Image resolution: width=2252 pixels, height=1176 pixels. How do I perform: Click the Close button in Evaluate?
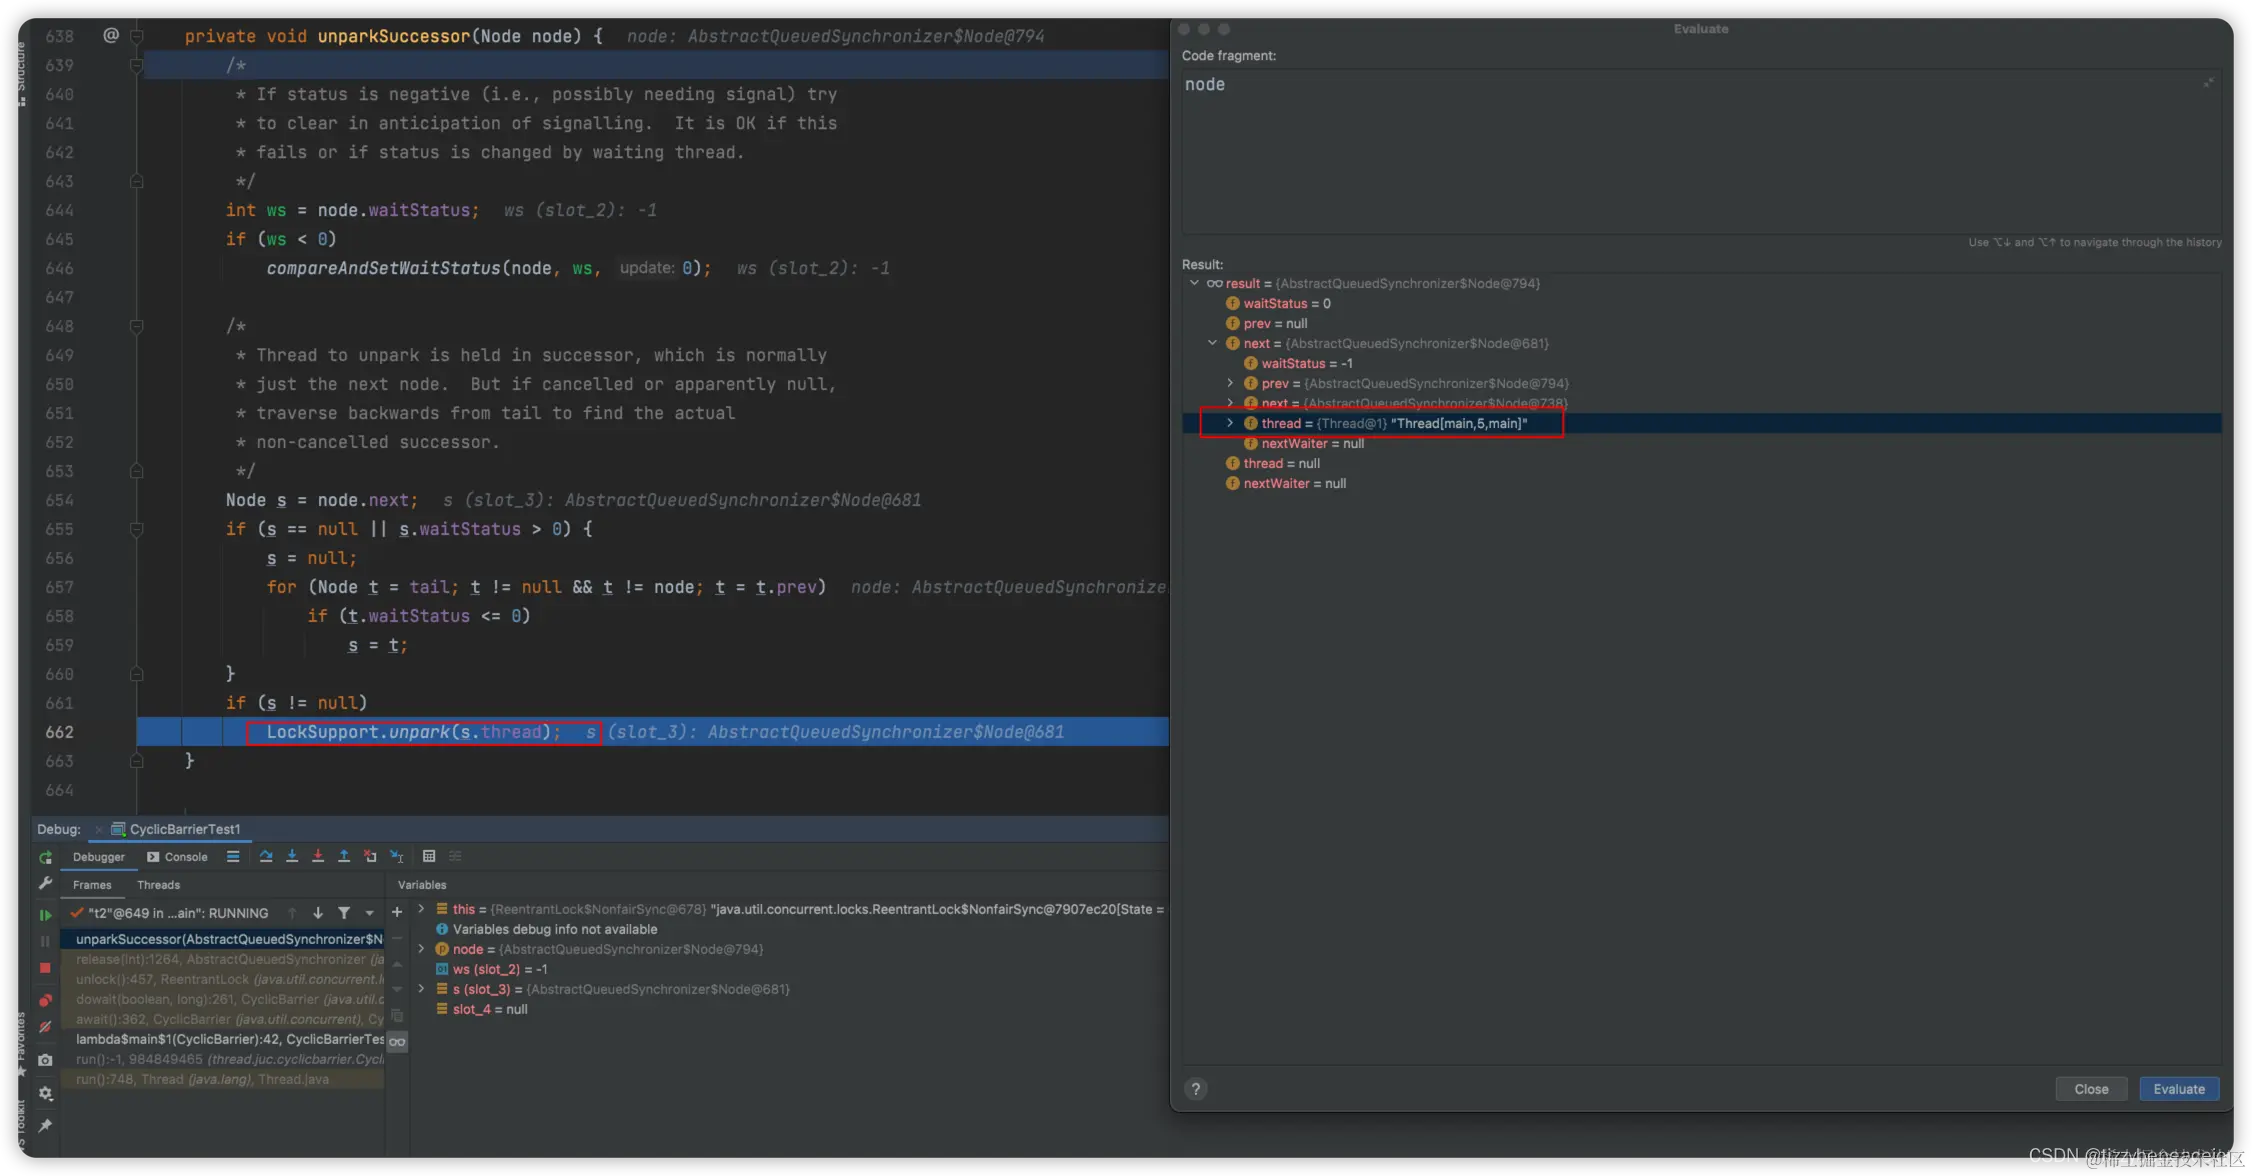click(2091, 1089)
